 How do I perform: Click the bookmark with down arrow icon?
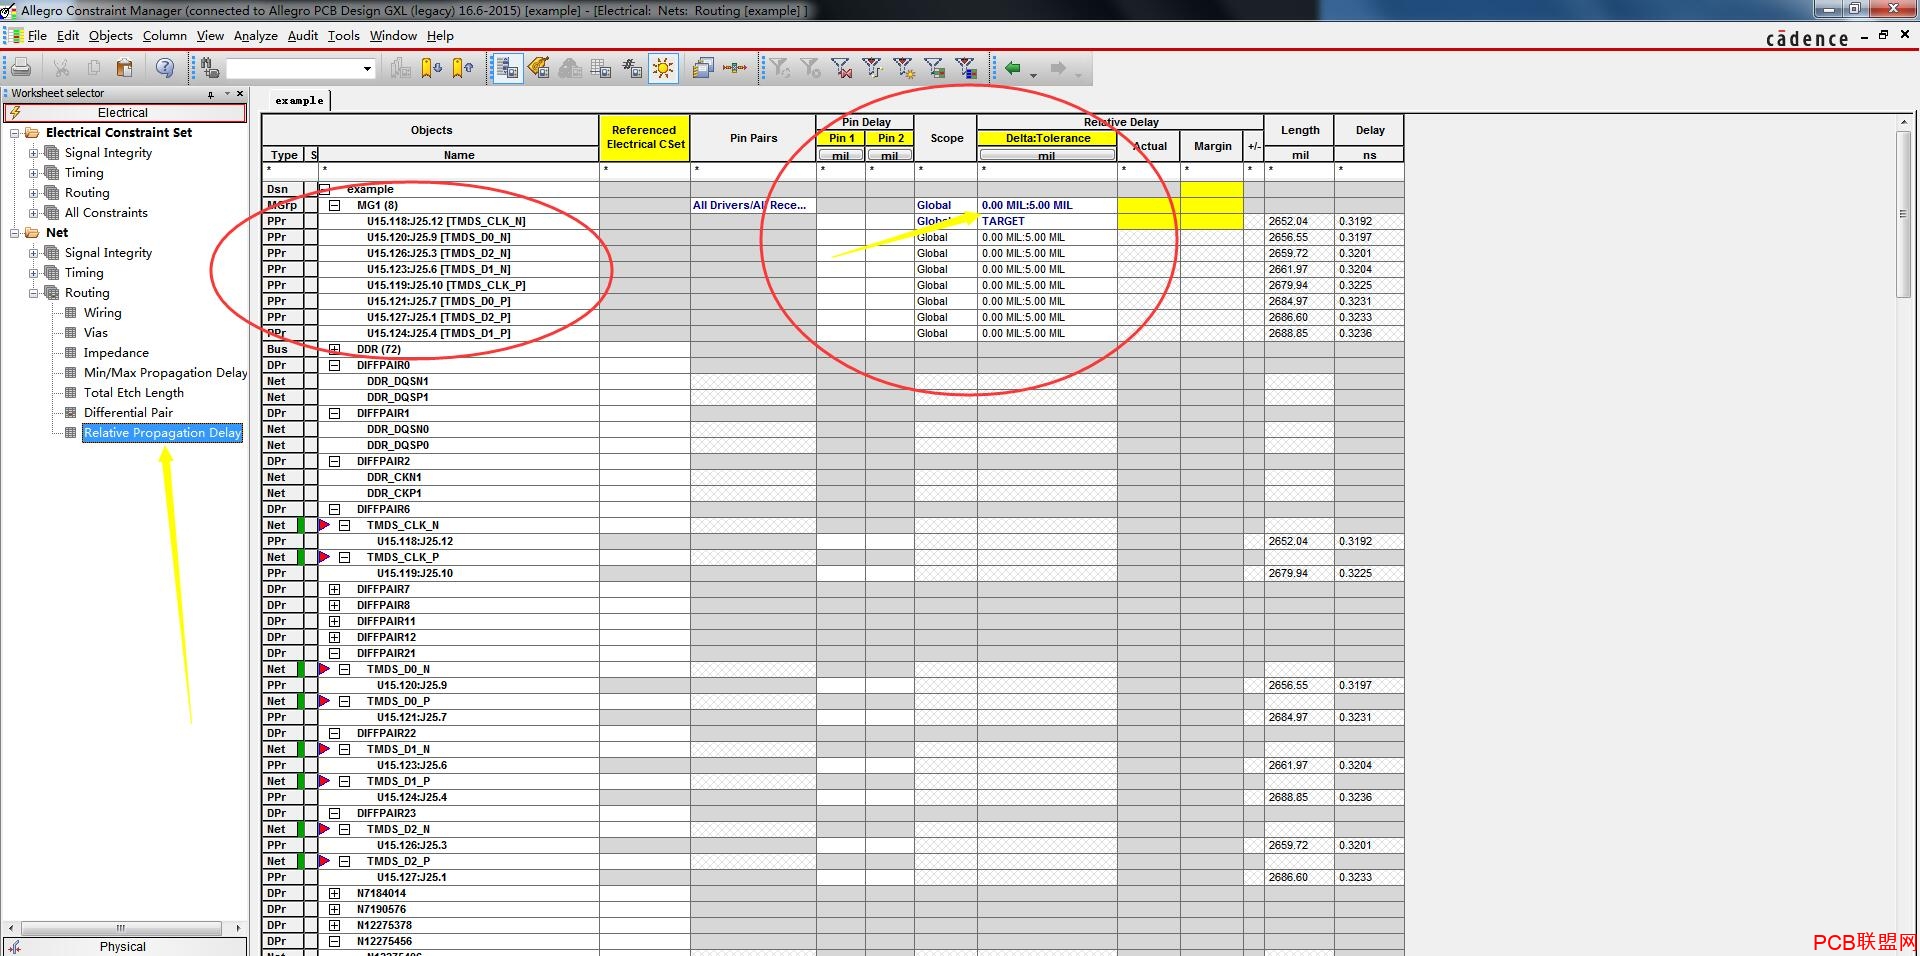coord(431,68)
